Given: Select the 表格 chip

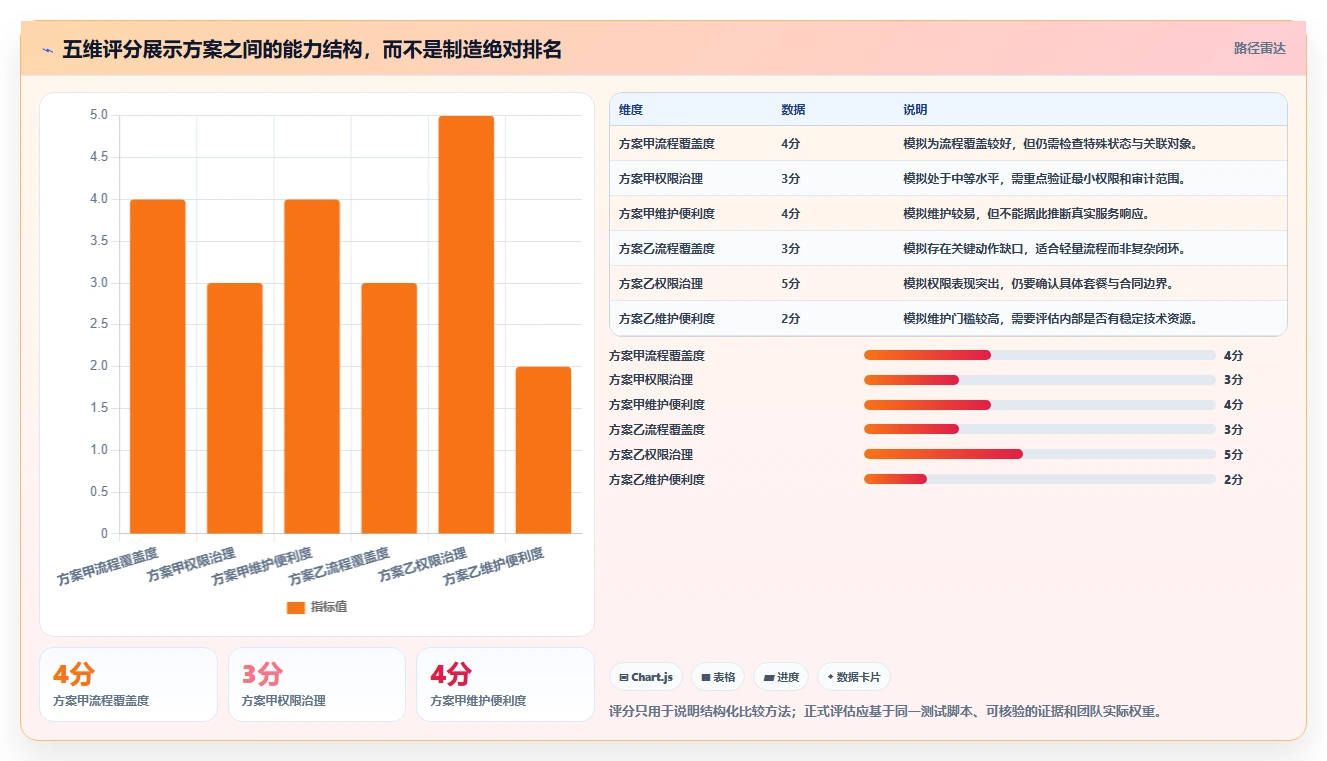Looking at the screenshot, I should (x=718, y=677).
